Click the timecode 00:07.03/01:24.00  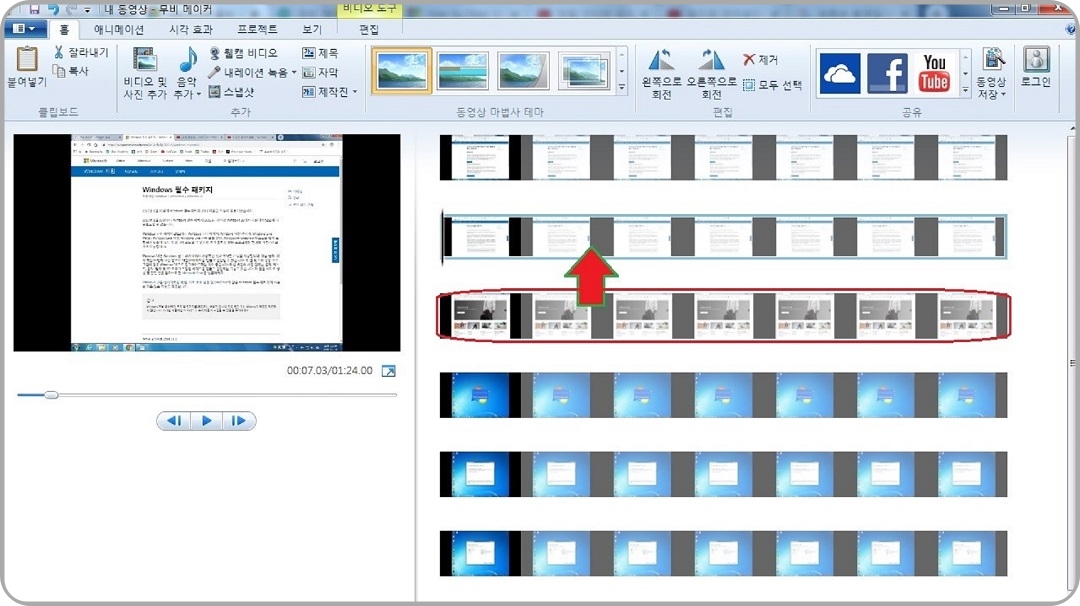tap(329, 370)
